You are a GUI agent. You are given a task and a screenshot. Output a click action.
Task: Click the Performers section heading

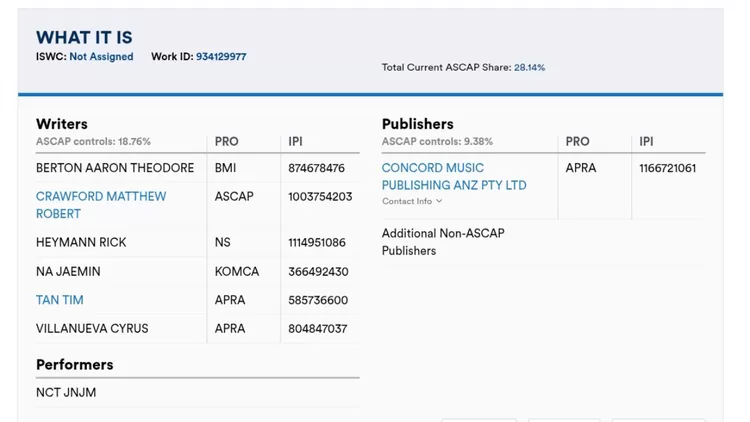pos(75,364)
